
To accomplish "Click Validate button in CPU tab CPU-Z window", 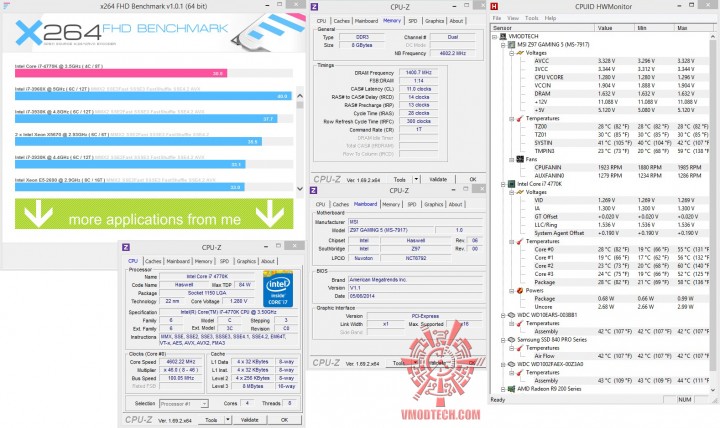I will pyautogui.click(x=249, y=420).
